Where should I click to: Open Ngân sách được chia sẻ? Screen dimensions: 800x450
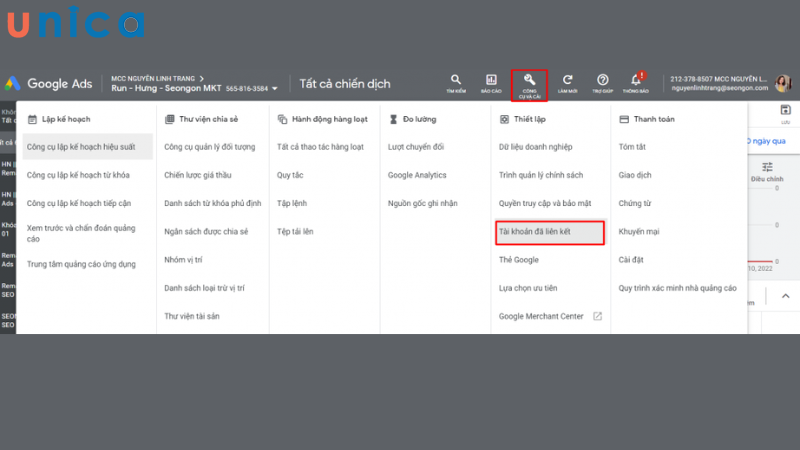click(206, 232)
